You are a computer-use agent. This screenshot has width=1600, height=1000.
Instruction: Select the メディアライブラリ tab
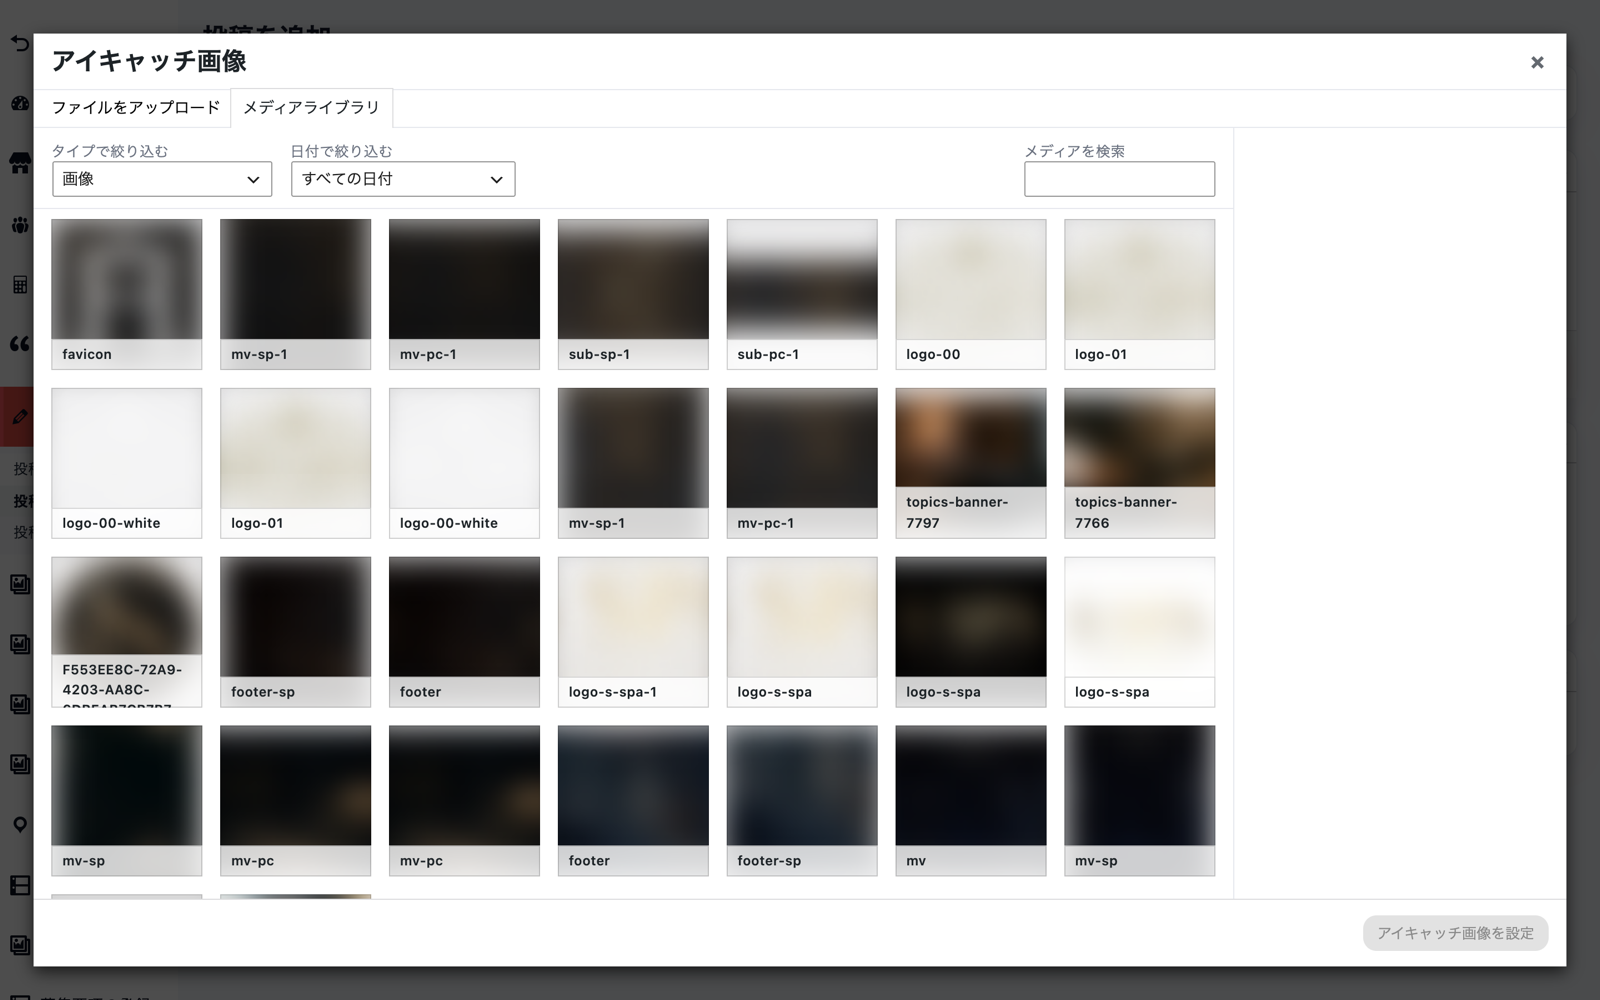[312, 108]
